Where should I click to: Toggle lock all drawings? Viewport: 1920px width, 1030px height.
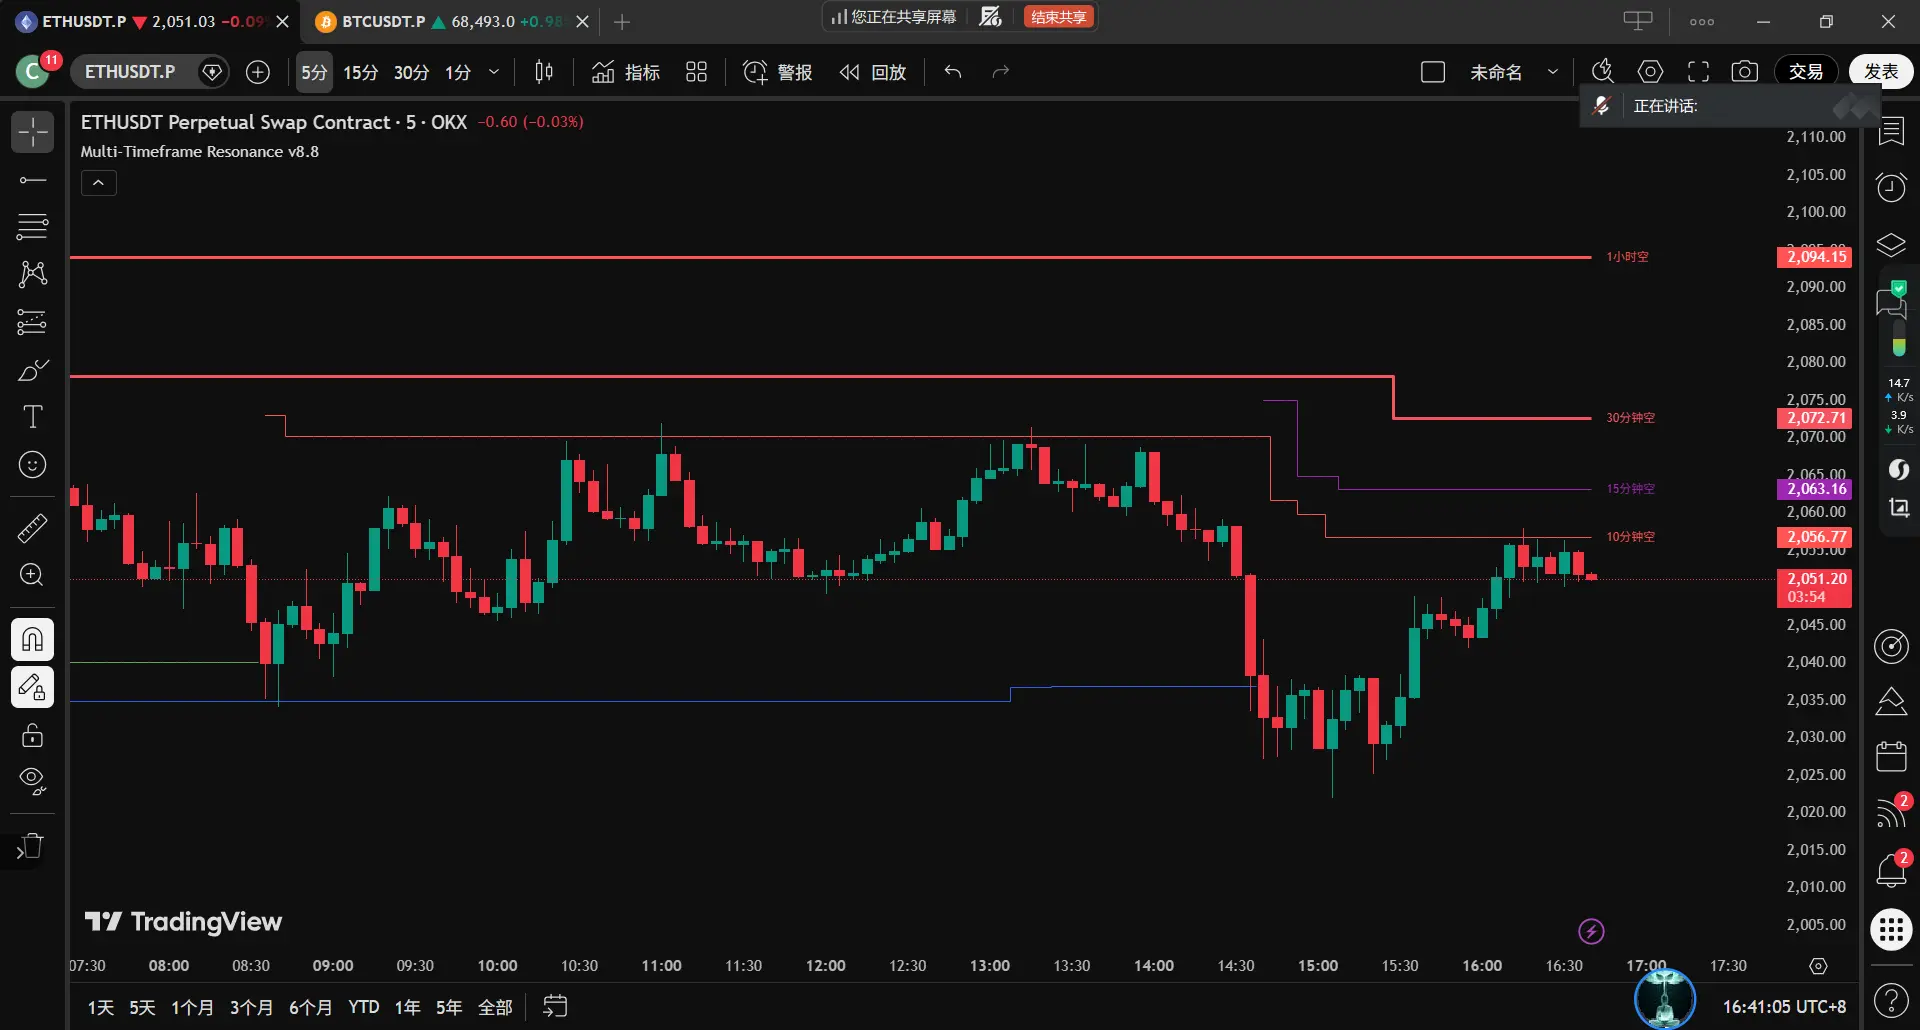32,735
